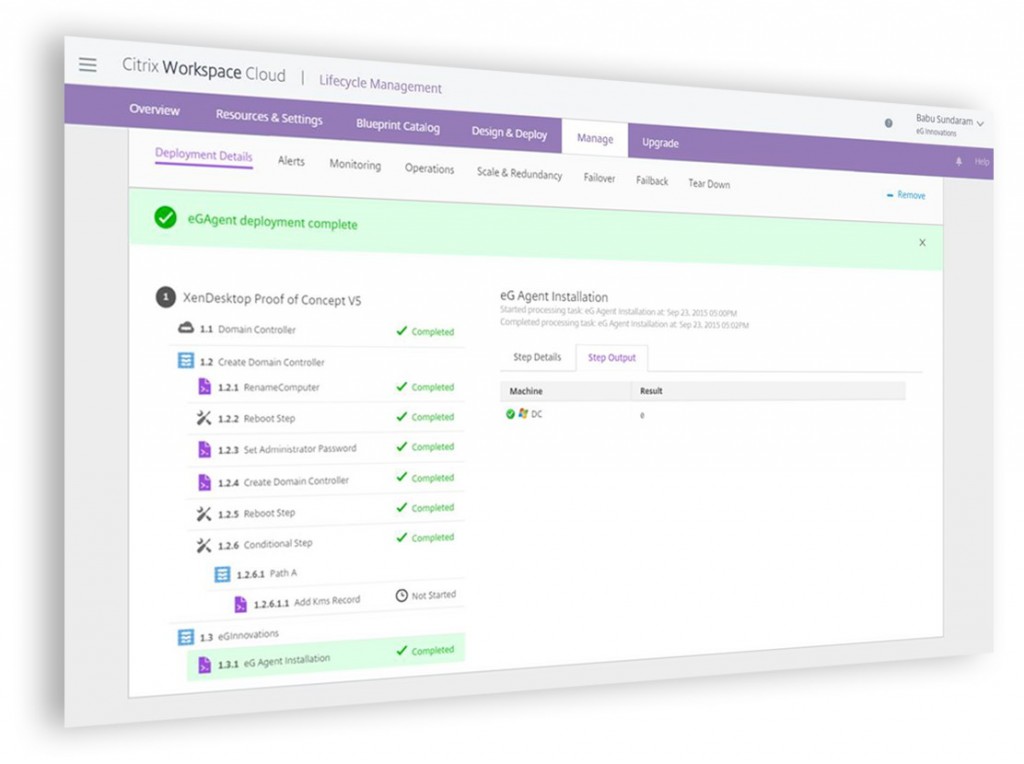Click script icon for Add Kms Record
This screenshot has width=1024, height=764.
coord(241,604)
